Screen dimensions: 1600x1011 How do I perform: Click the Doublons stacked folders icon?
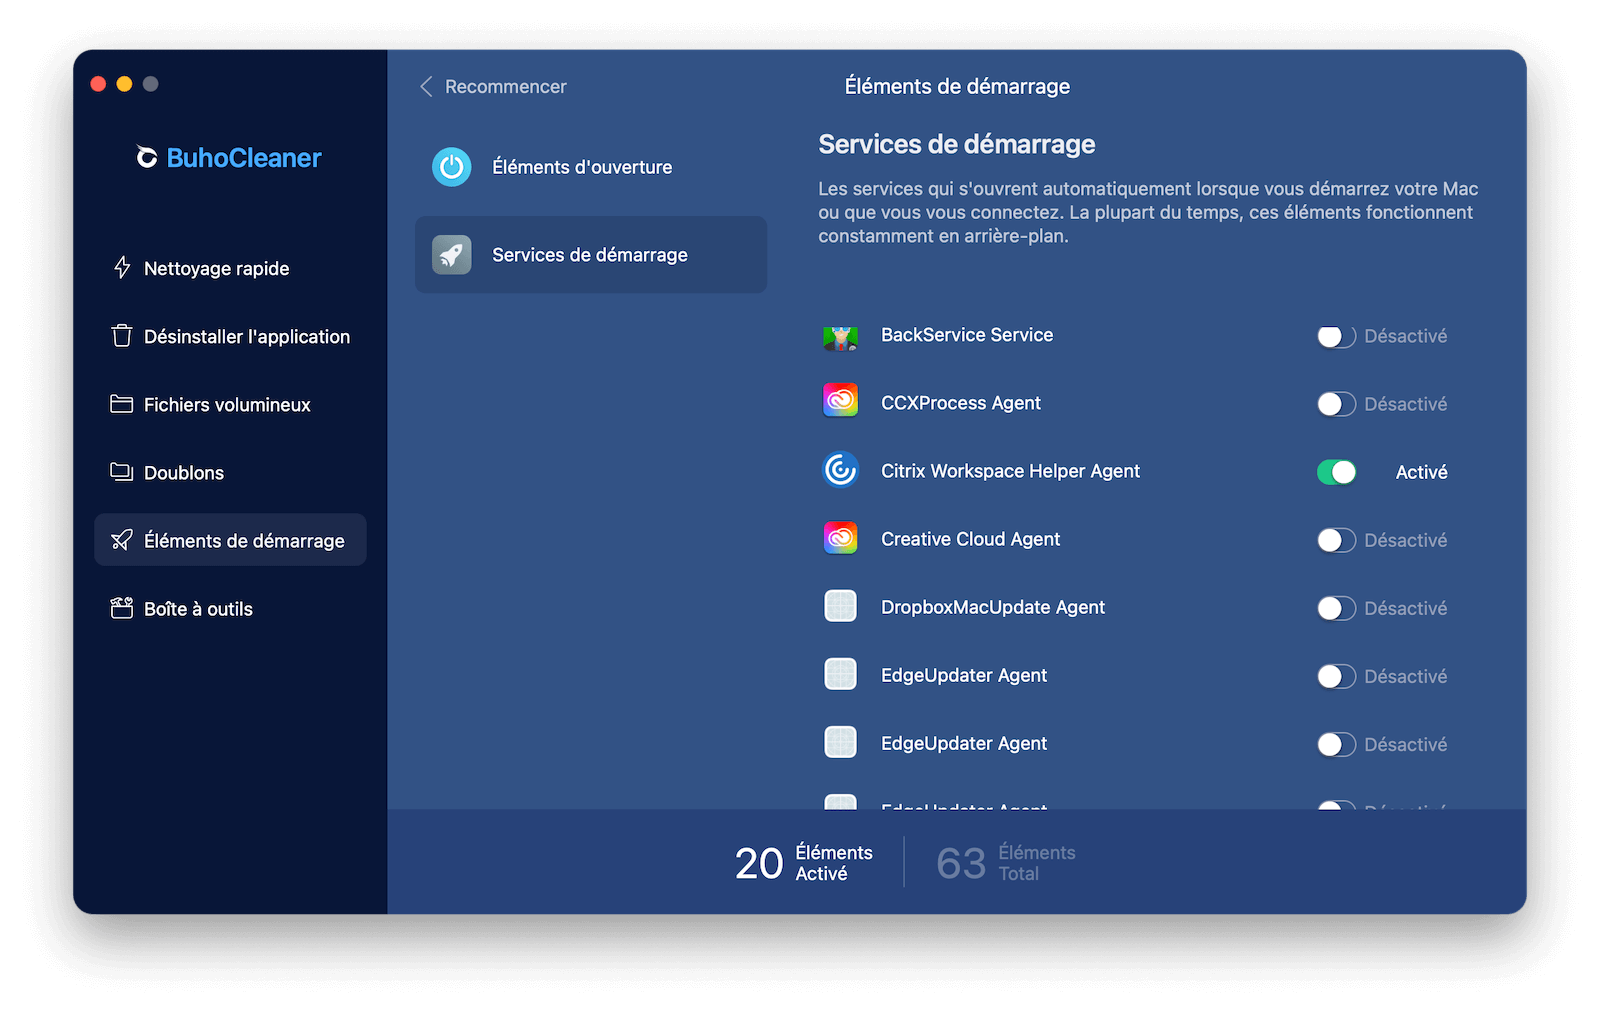point(122,472)
